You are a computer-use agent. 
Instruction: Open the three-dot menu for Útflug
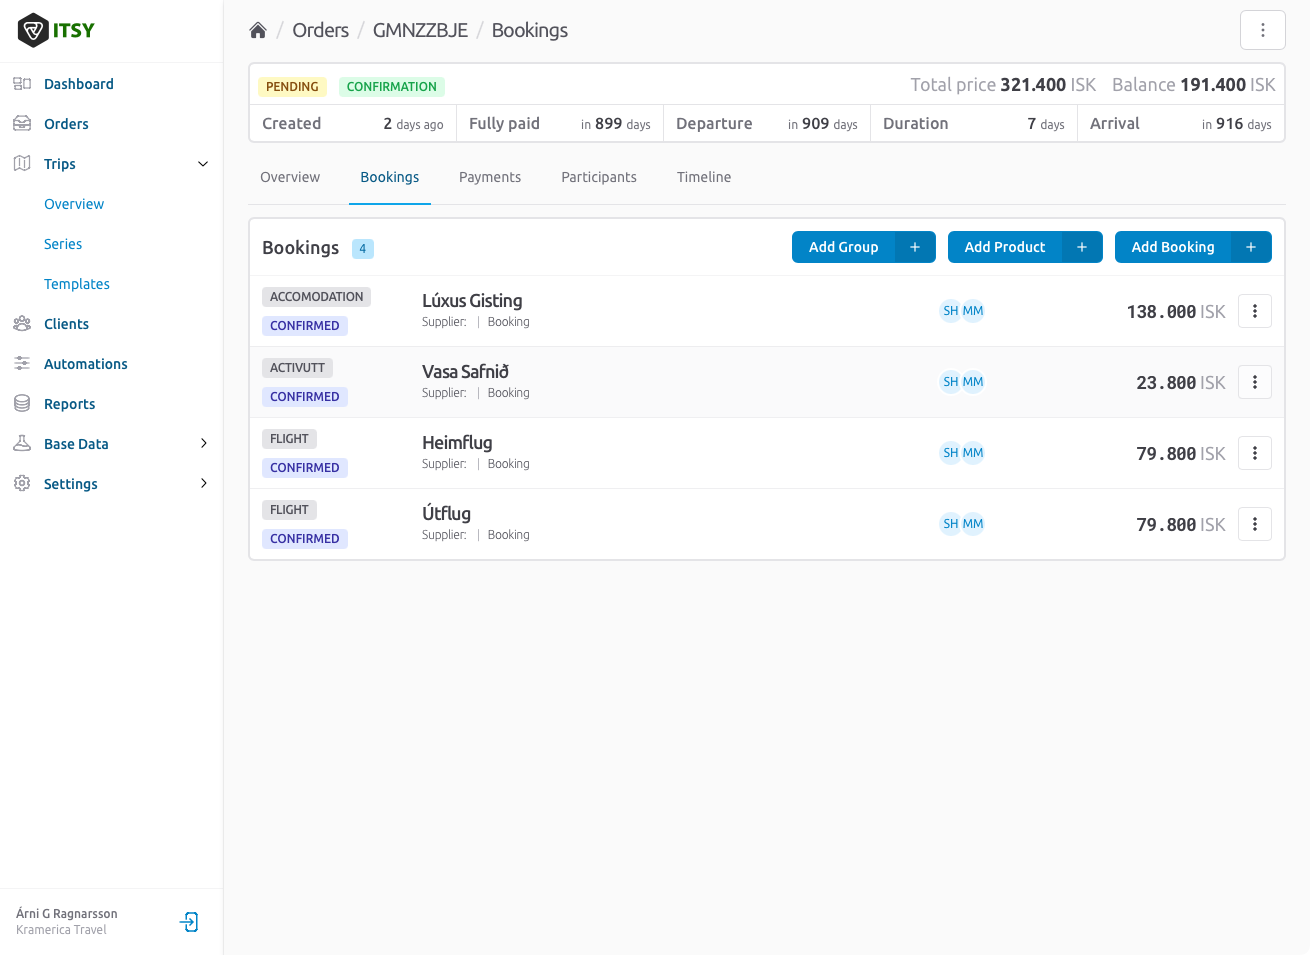[1254, 524]
